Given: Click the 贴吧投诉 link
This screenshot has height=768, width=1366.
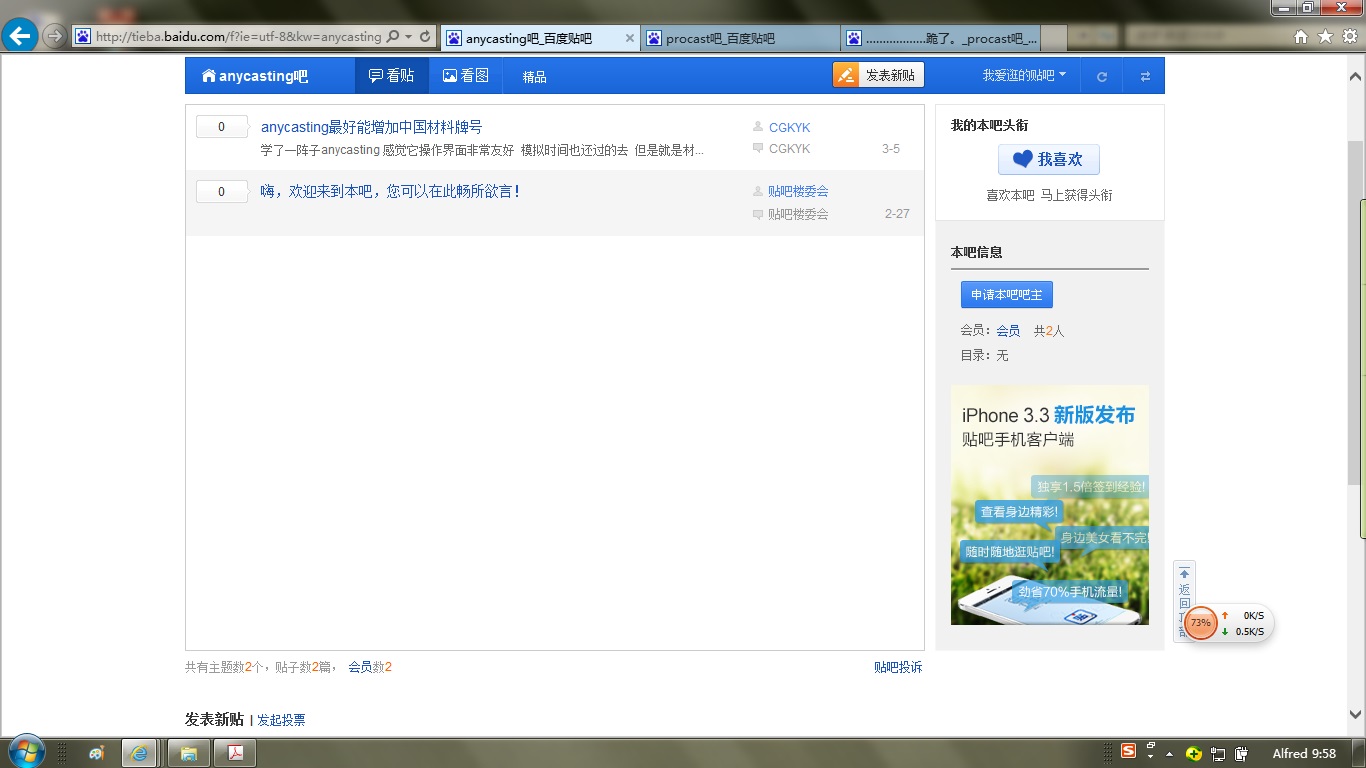Looking at the screenshot, I should coord(898,667).
